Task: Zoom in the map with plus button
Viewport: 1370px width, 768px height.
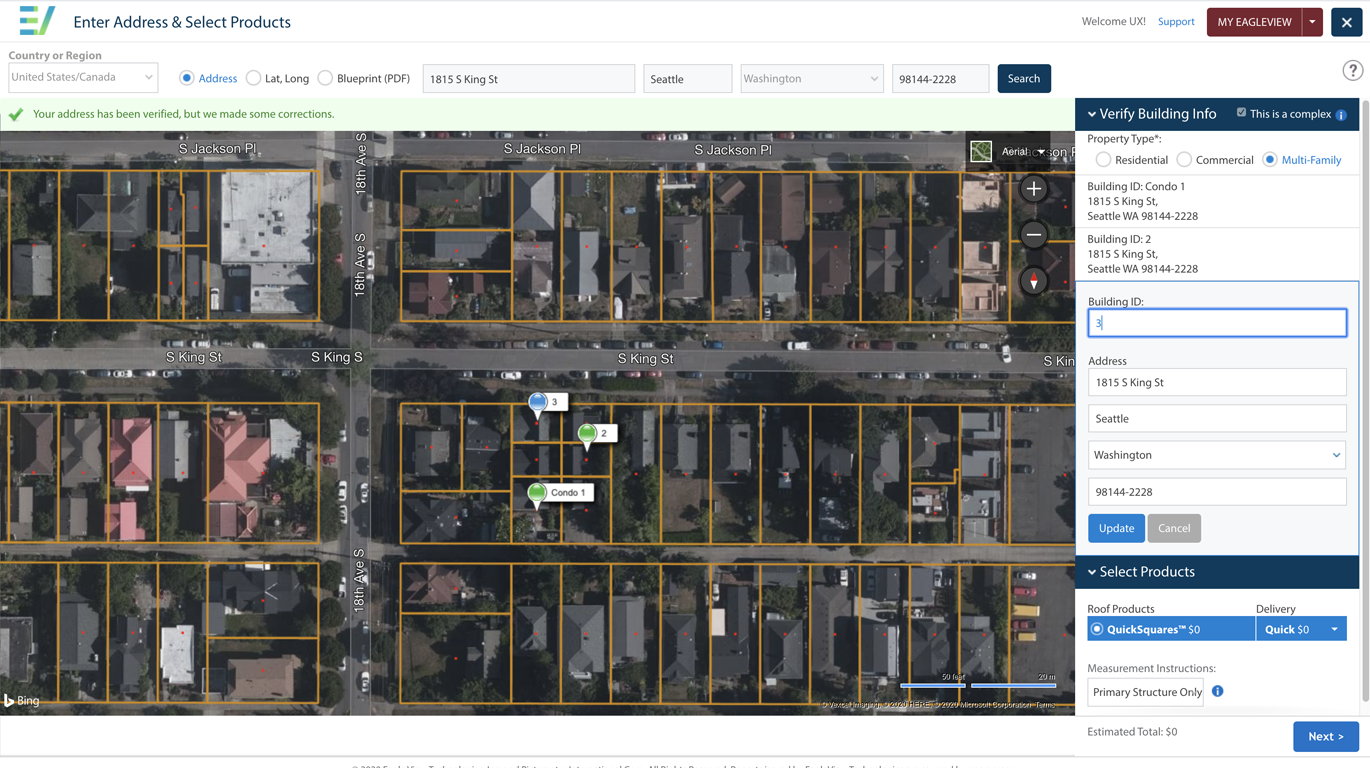Action: (1034, 188)
